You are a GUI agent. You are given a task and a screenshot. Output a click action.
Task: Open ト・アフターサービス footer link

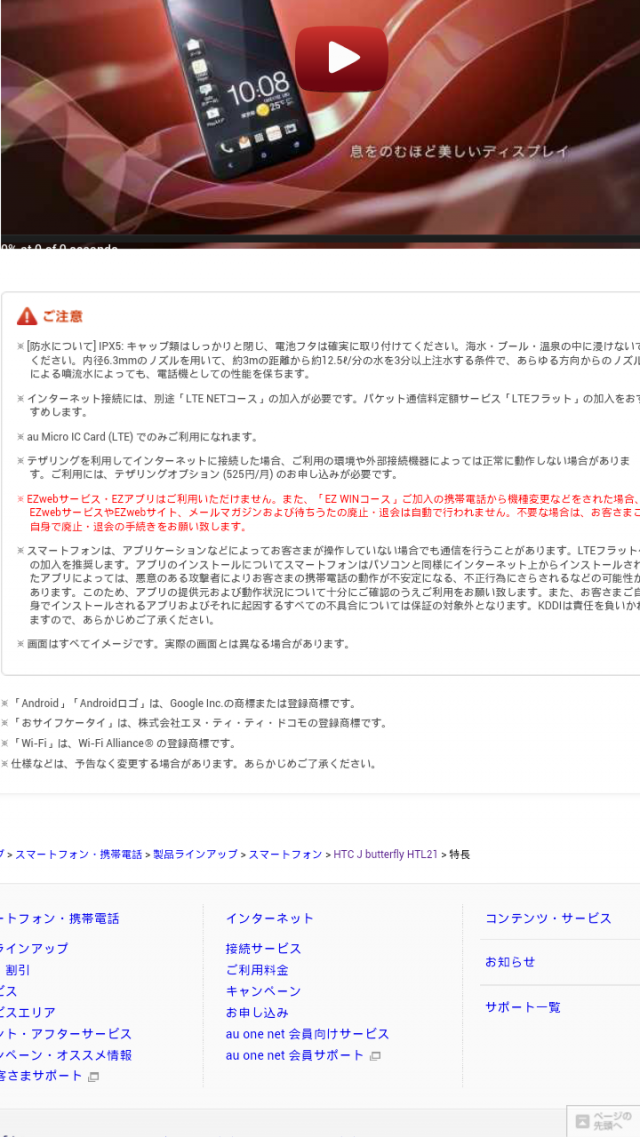[66, 1033]
